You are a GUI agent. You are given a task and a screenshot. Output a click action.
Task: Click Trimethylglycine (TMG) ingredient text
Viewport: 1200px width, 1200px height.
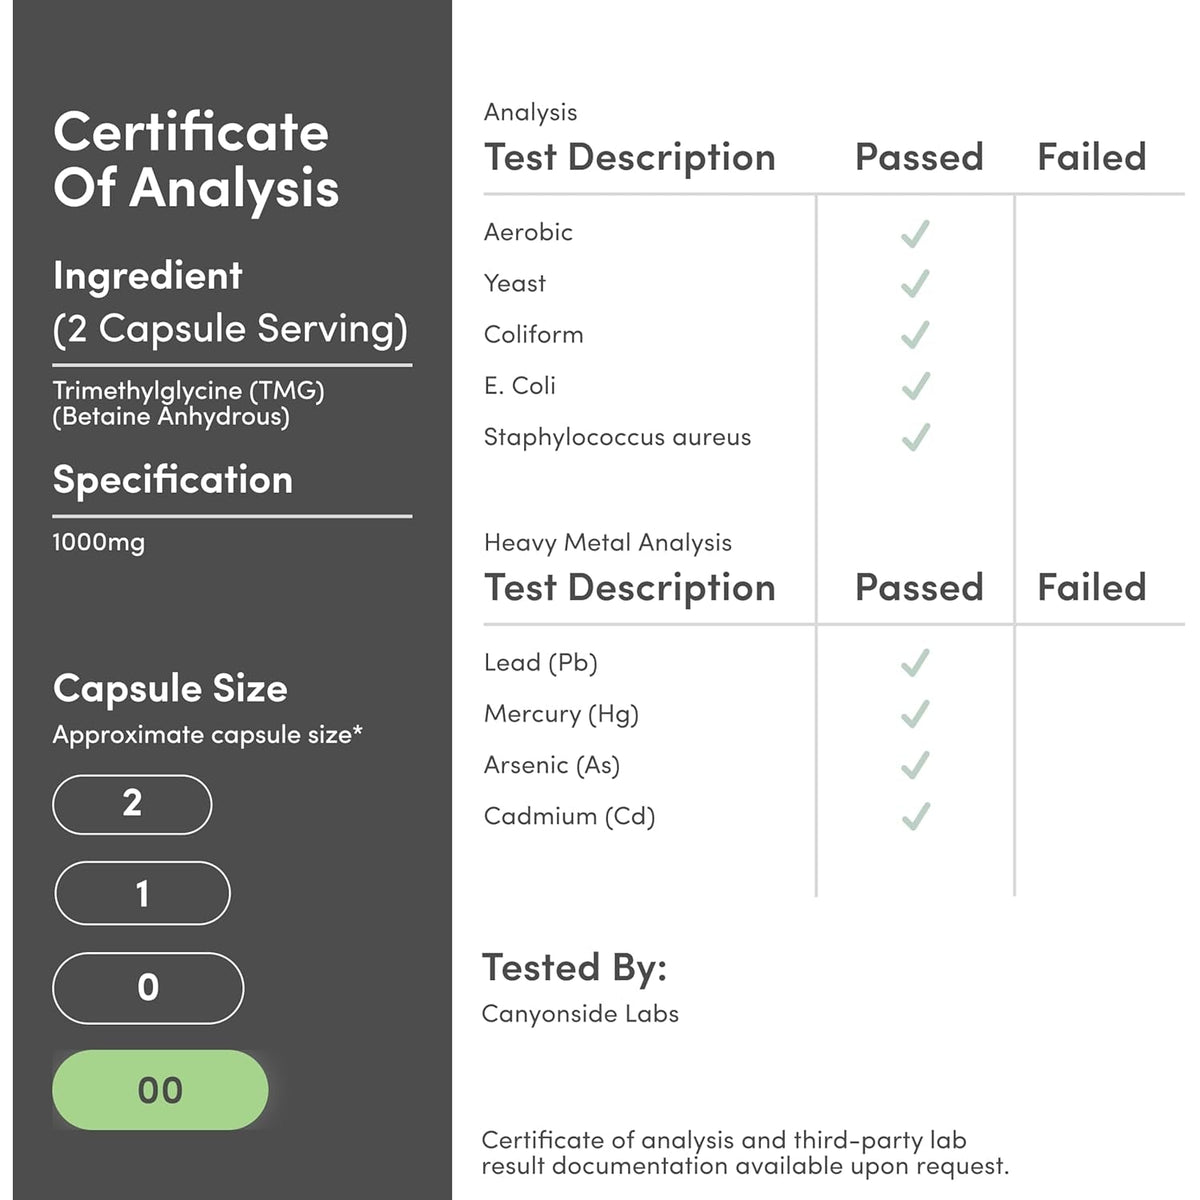point(189,390)
